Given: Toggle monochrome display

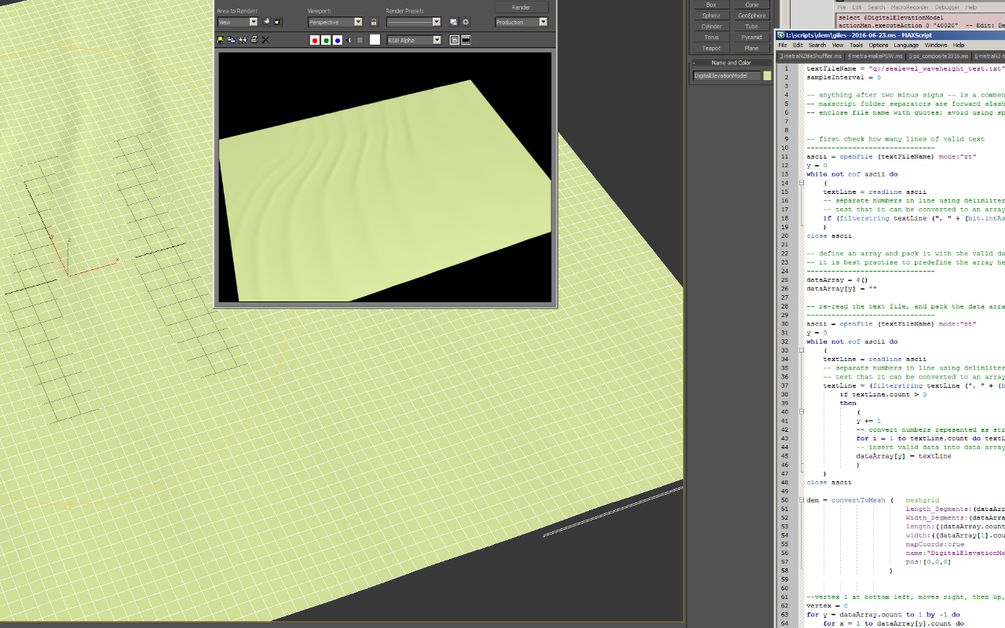Looking at the screenshot, I should (360, 40).
